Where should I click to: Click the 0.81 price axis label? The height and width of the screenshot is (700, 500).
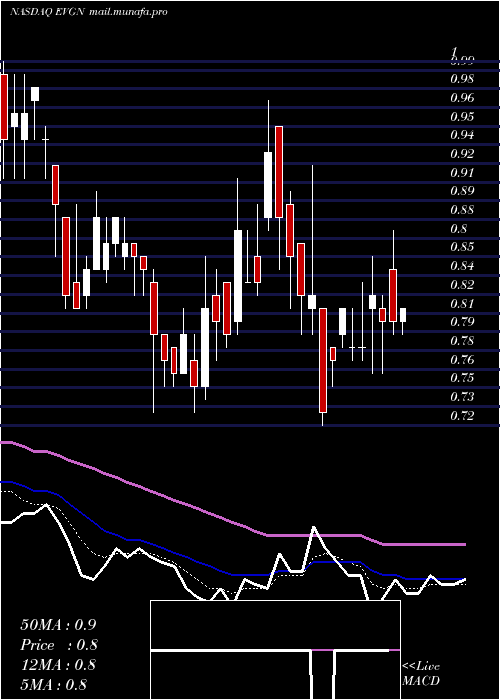click(462, 304)
